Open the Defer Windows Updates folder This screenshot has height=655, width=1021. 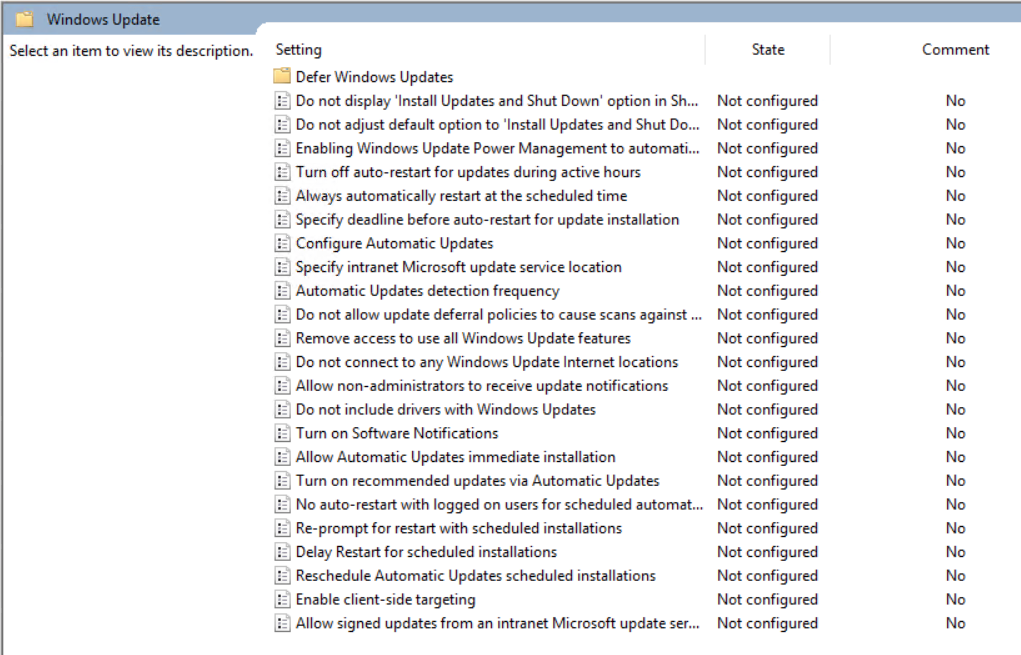tap(374, 77)
